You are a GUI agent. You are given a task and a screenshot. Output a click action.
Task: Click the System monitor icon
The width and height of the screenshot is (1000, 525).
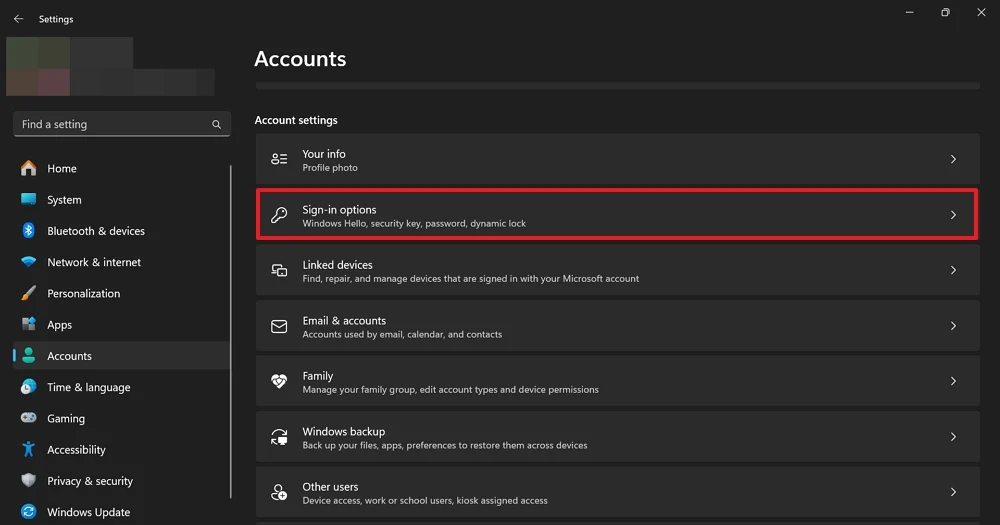(29, 199)
